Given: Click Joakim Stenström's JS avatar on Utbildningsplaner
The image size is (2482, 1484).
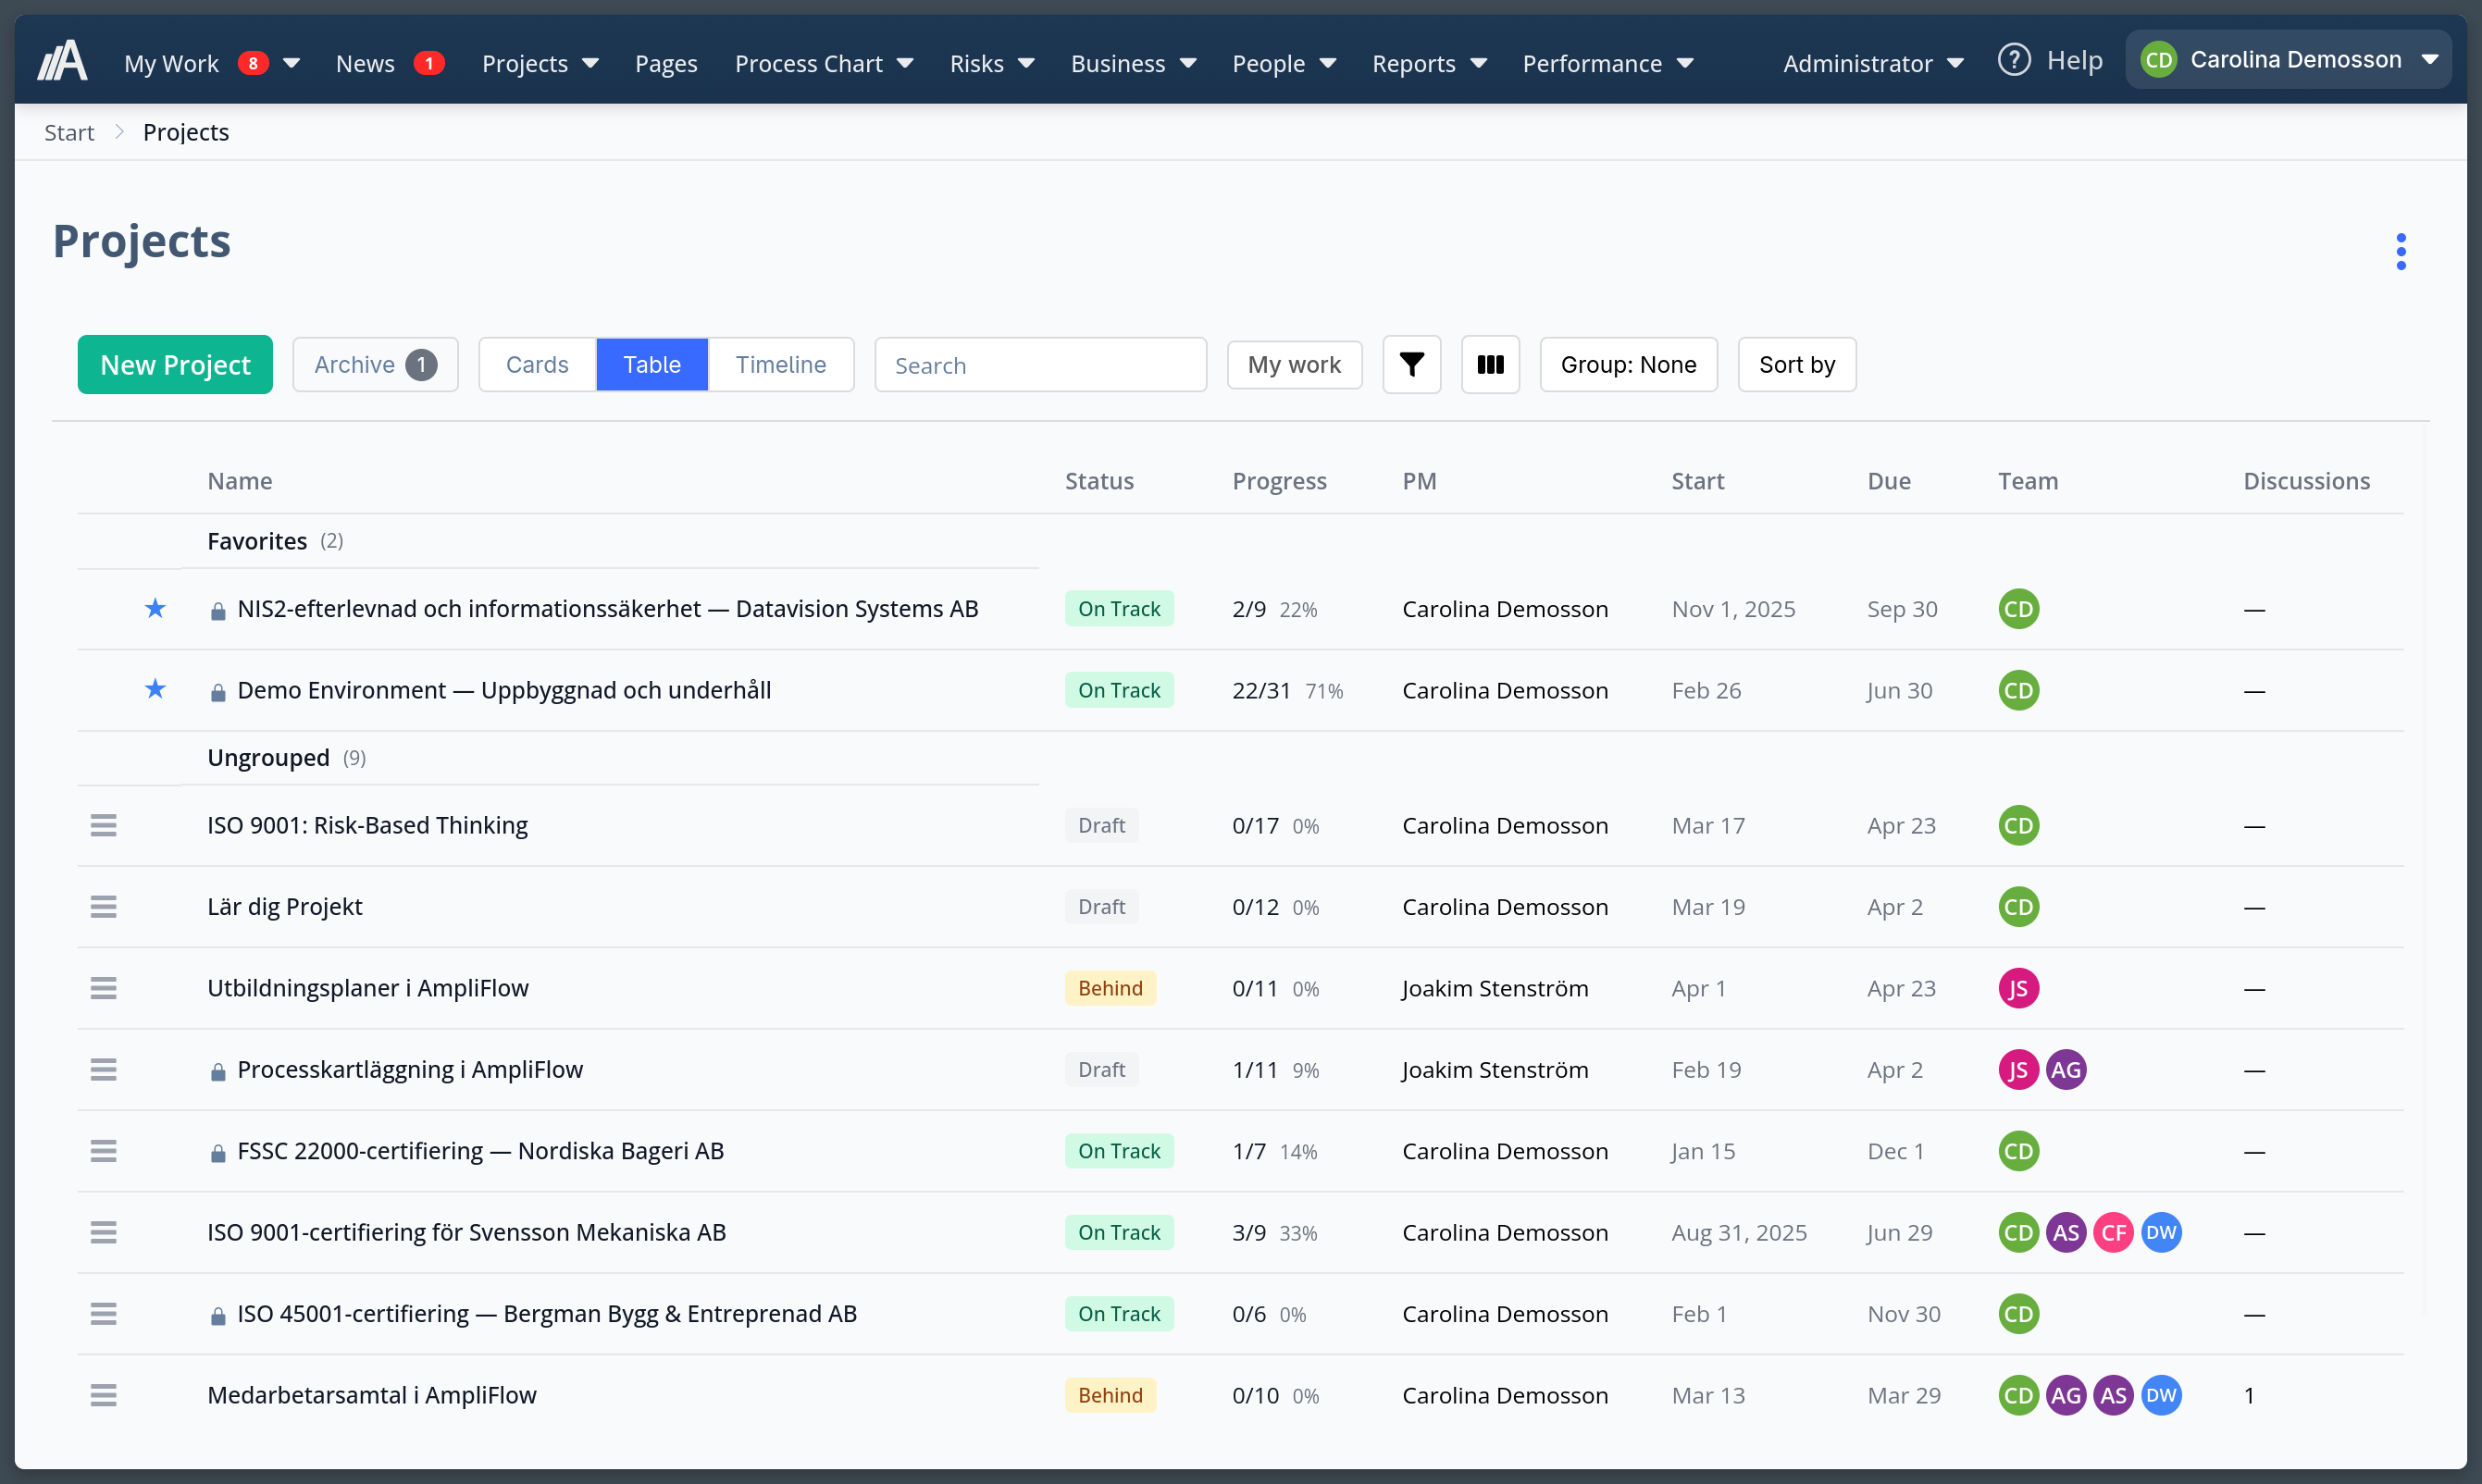Looking at the screenshot, I should pyautogui.click(x=2018, y=988).
